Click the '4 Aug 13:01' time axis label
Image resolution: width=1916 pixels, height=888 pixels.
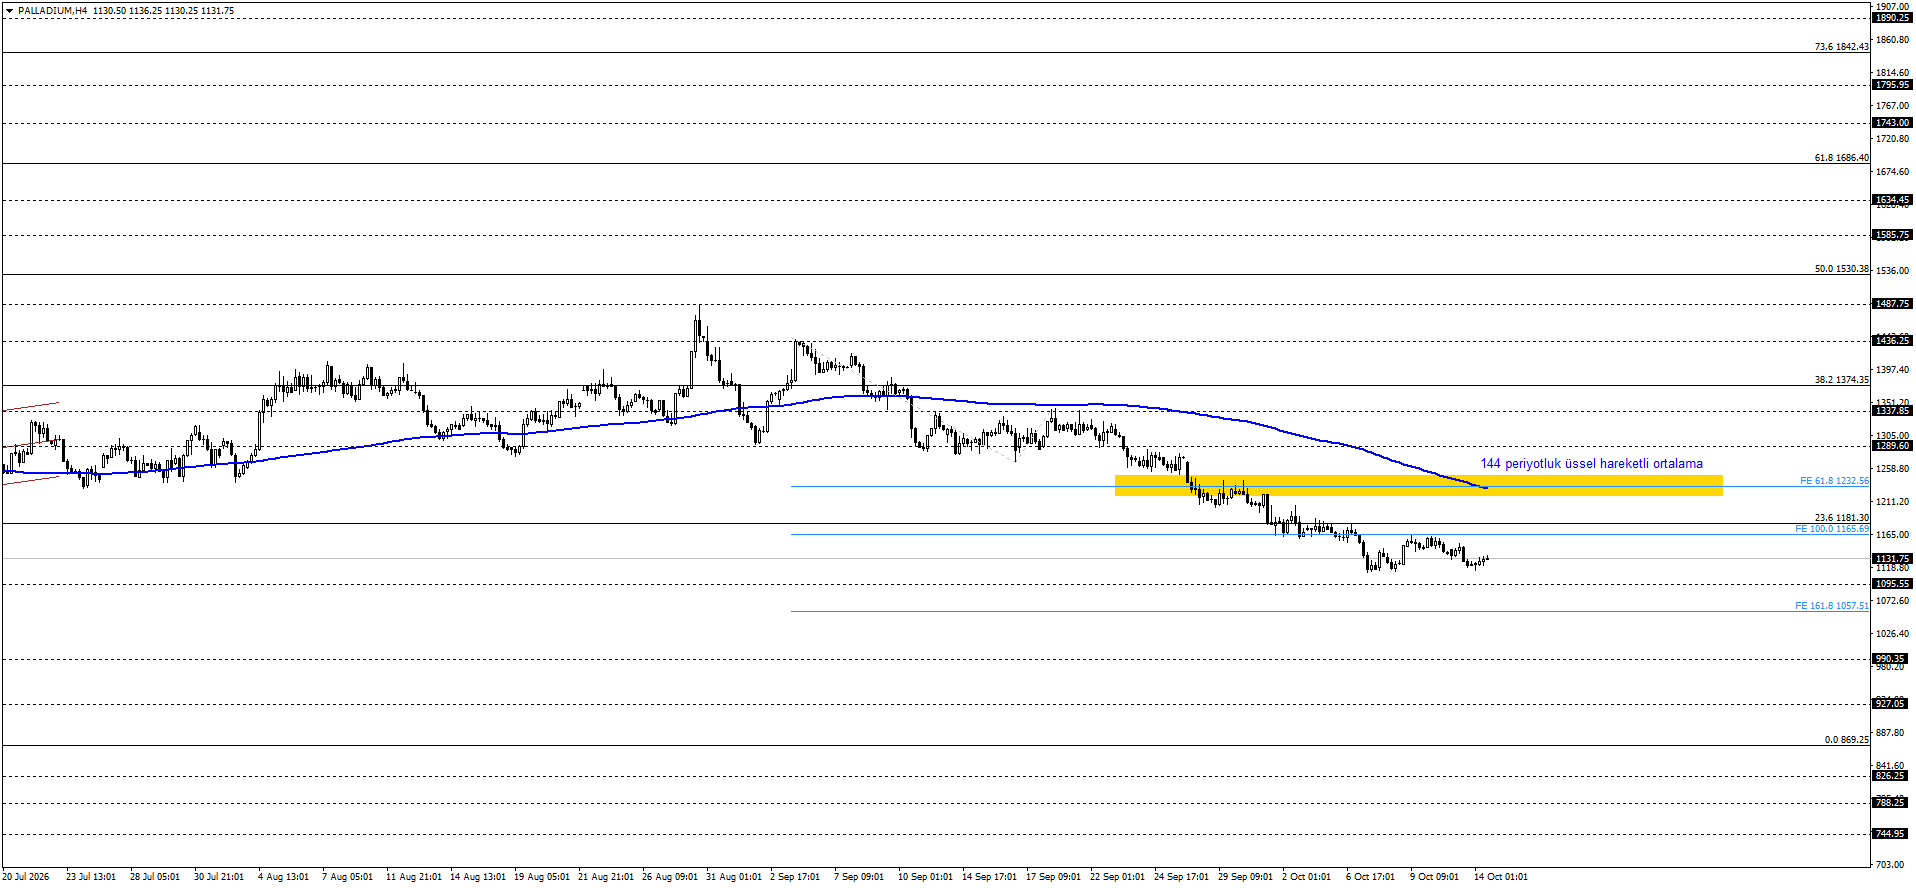283,877
